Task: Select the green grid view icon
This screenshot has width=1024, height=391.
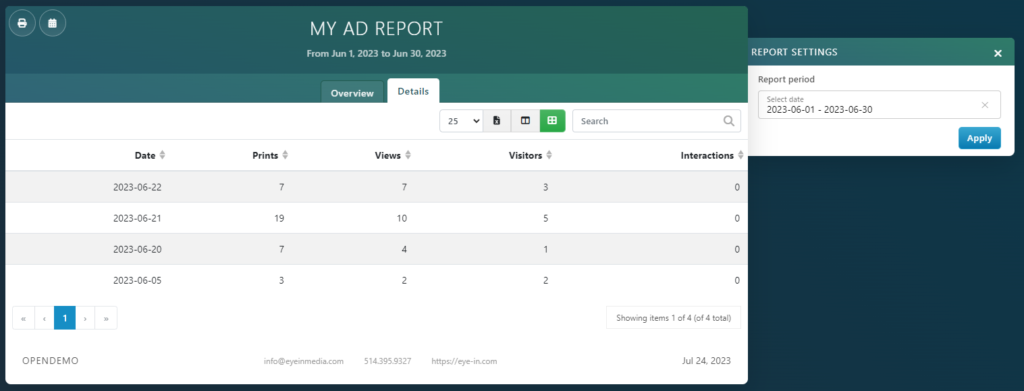Action: [552, 121]
